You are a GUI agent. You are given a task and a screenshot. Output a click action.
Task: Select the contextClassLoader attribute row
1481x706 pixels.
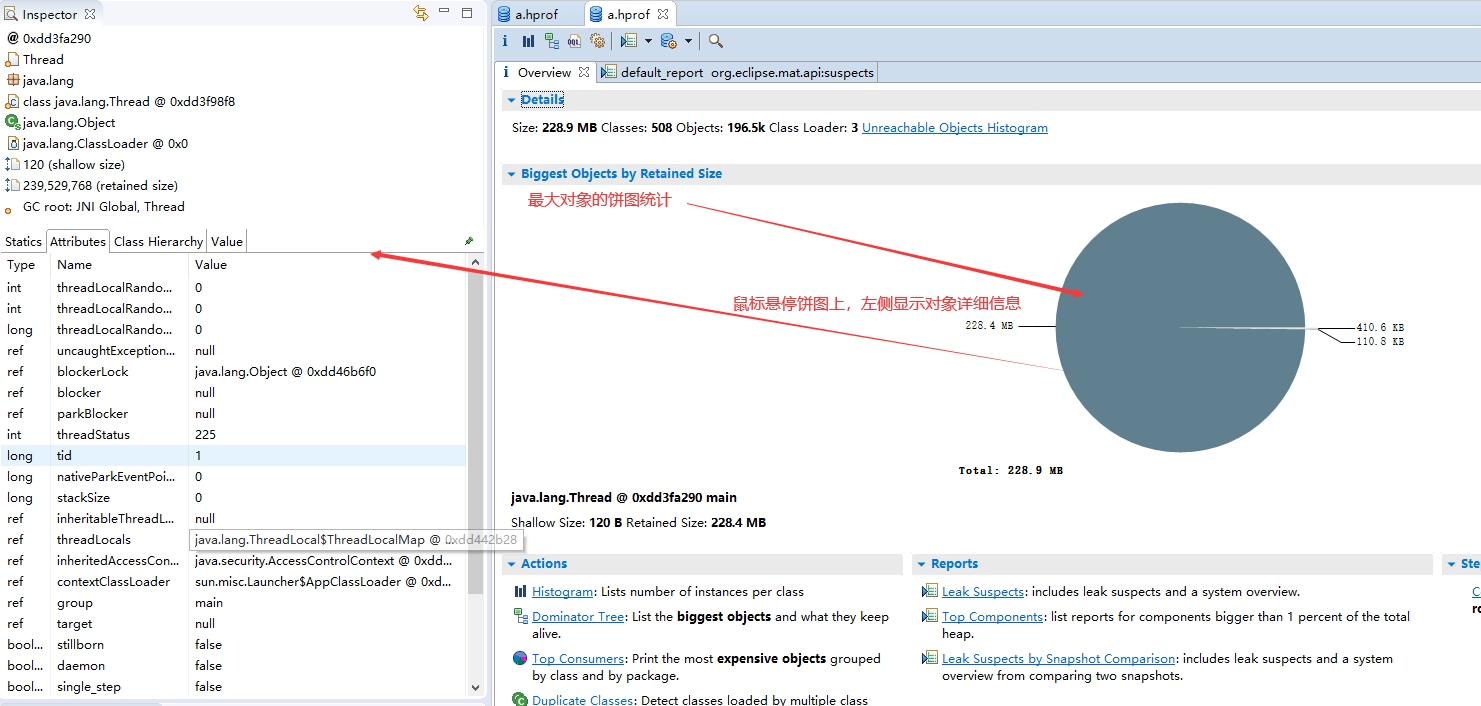pos(234,581)
